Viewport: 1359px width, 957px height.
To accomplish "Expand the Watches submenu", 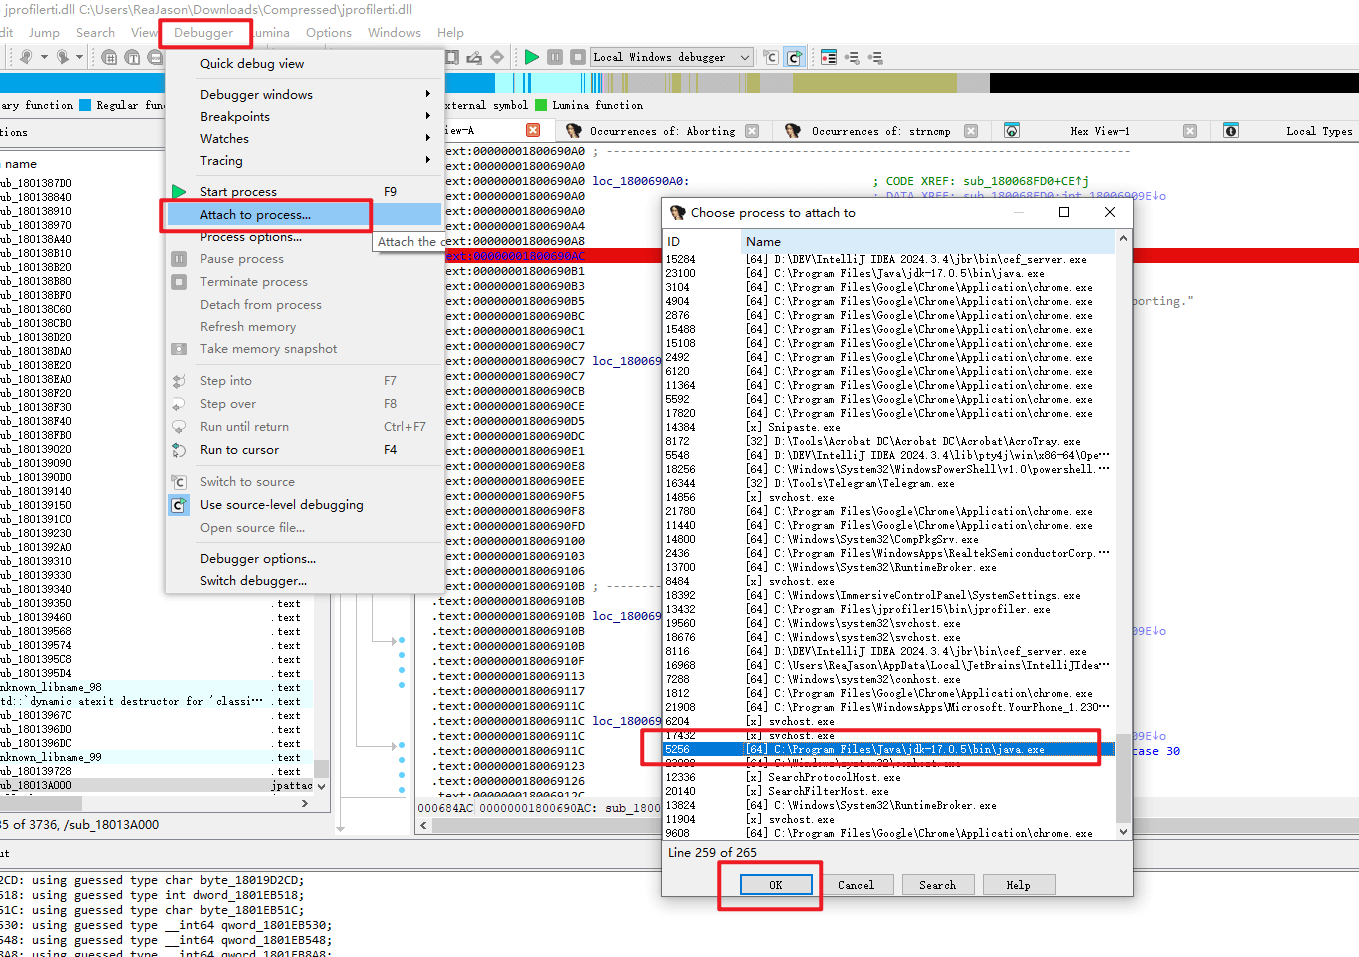I will (304, 138).
